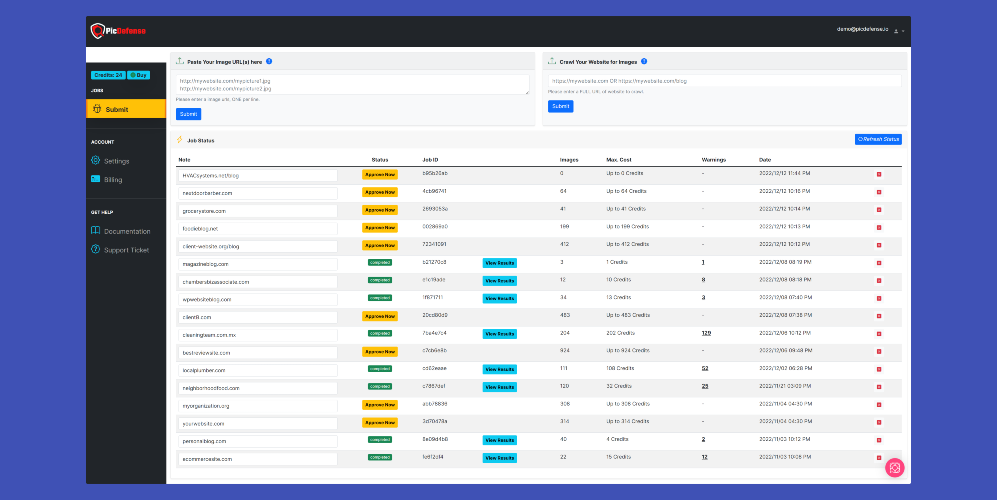View results for magazineblog.com
997x500 pixels.
tap(499, 263)
